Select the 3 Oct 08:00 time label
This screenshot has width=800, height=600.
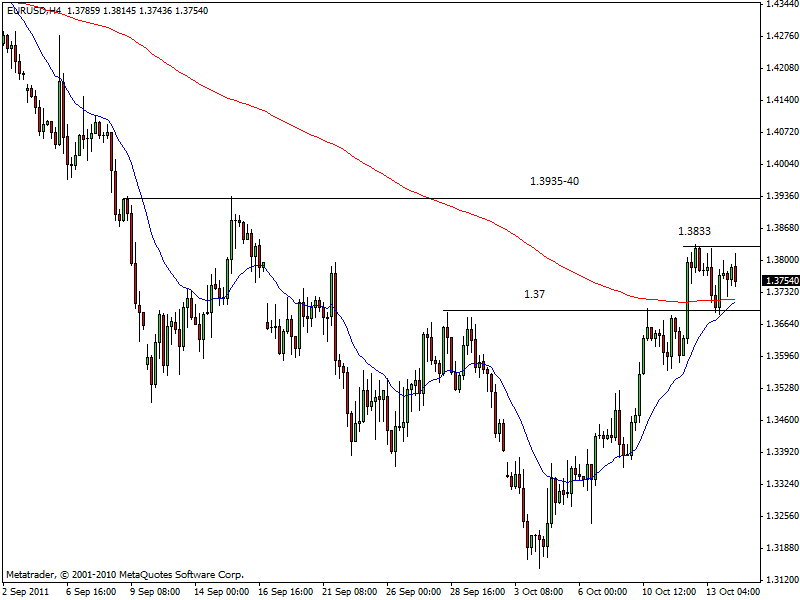coord(540,591)
